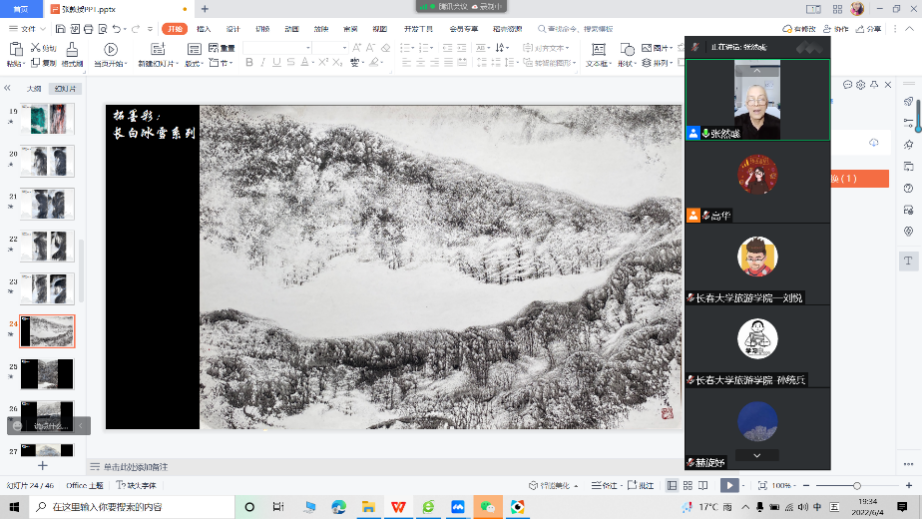Click the Paste clipboard icon
This screenshot has width=922, height=519.
[x=16, y=49]
